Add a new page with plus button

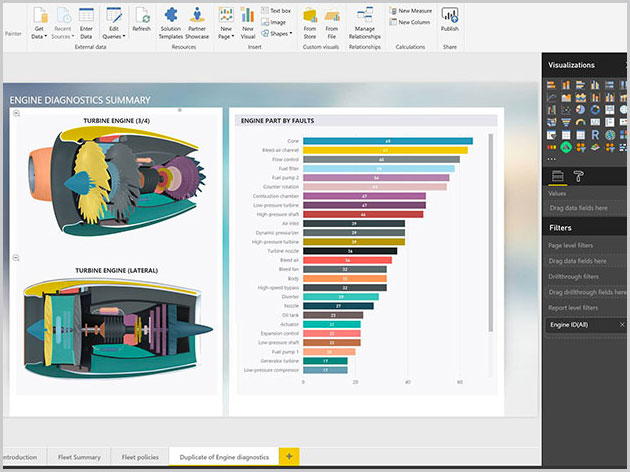289,456
